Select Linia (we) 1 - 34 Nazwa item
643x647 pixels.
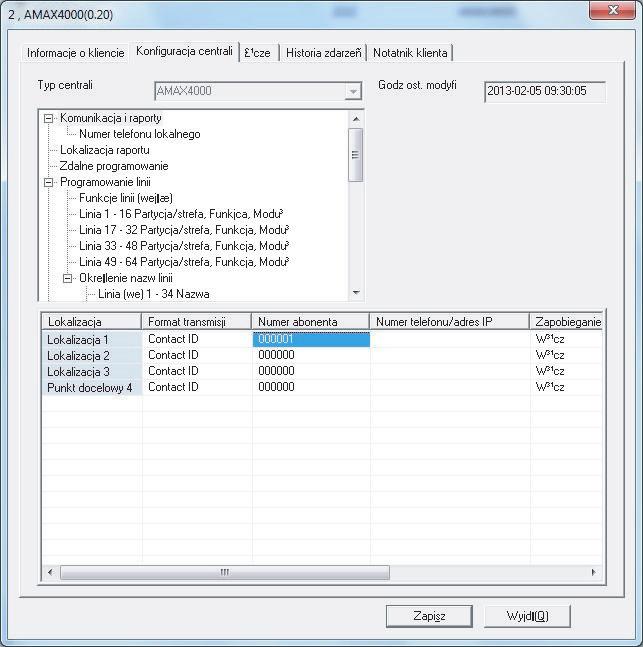154,294
